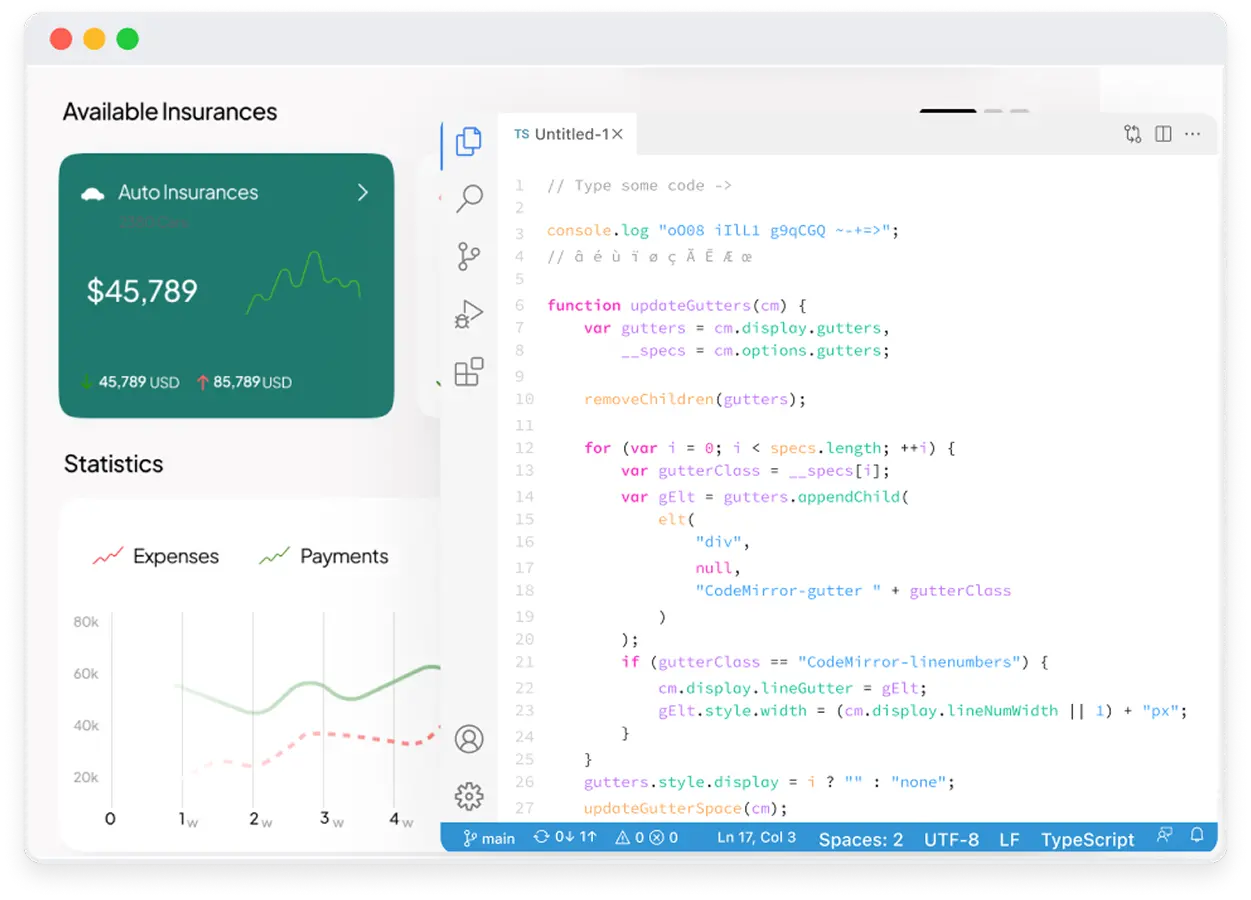The height and width of the screenshot is (900, 1251).
Task: Open the Manage settings gear icon
Action: [x=469, y=796]
